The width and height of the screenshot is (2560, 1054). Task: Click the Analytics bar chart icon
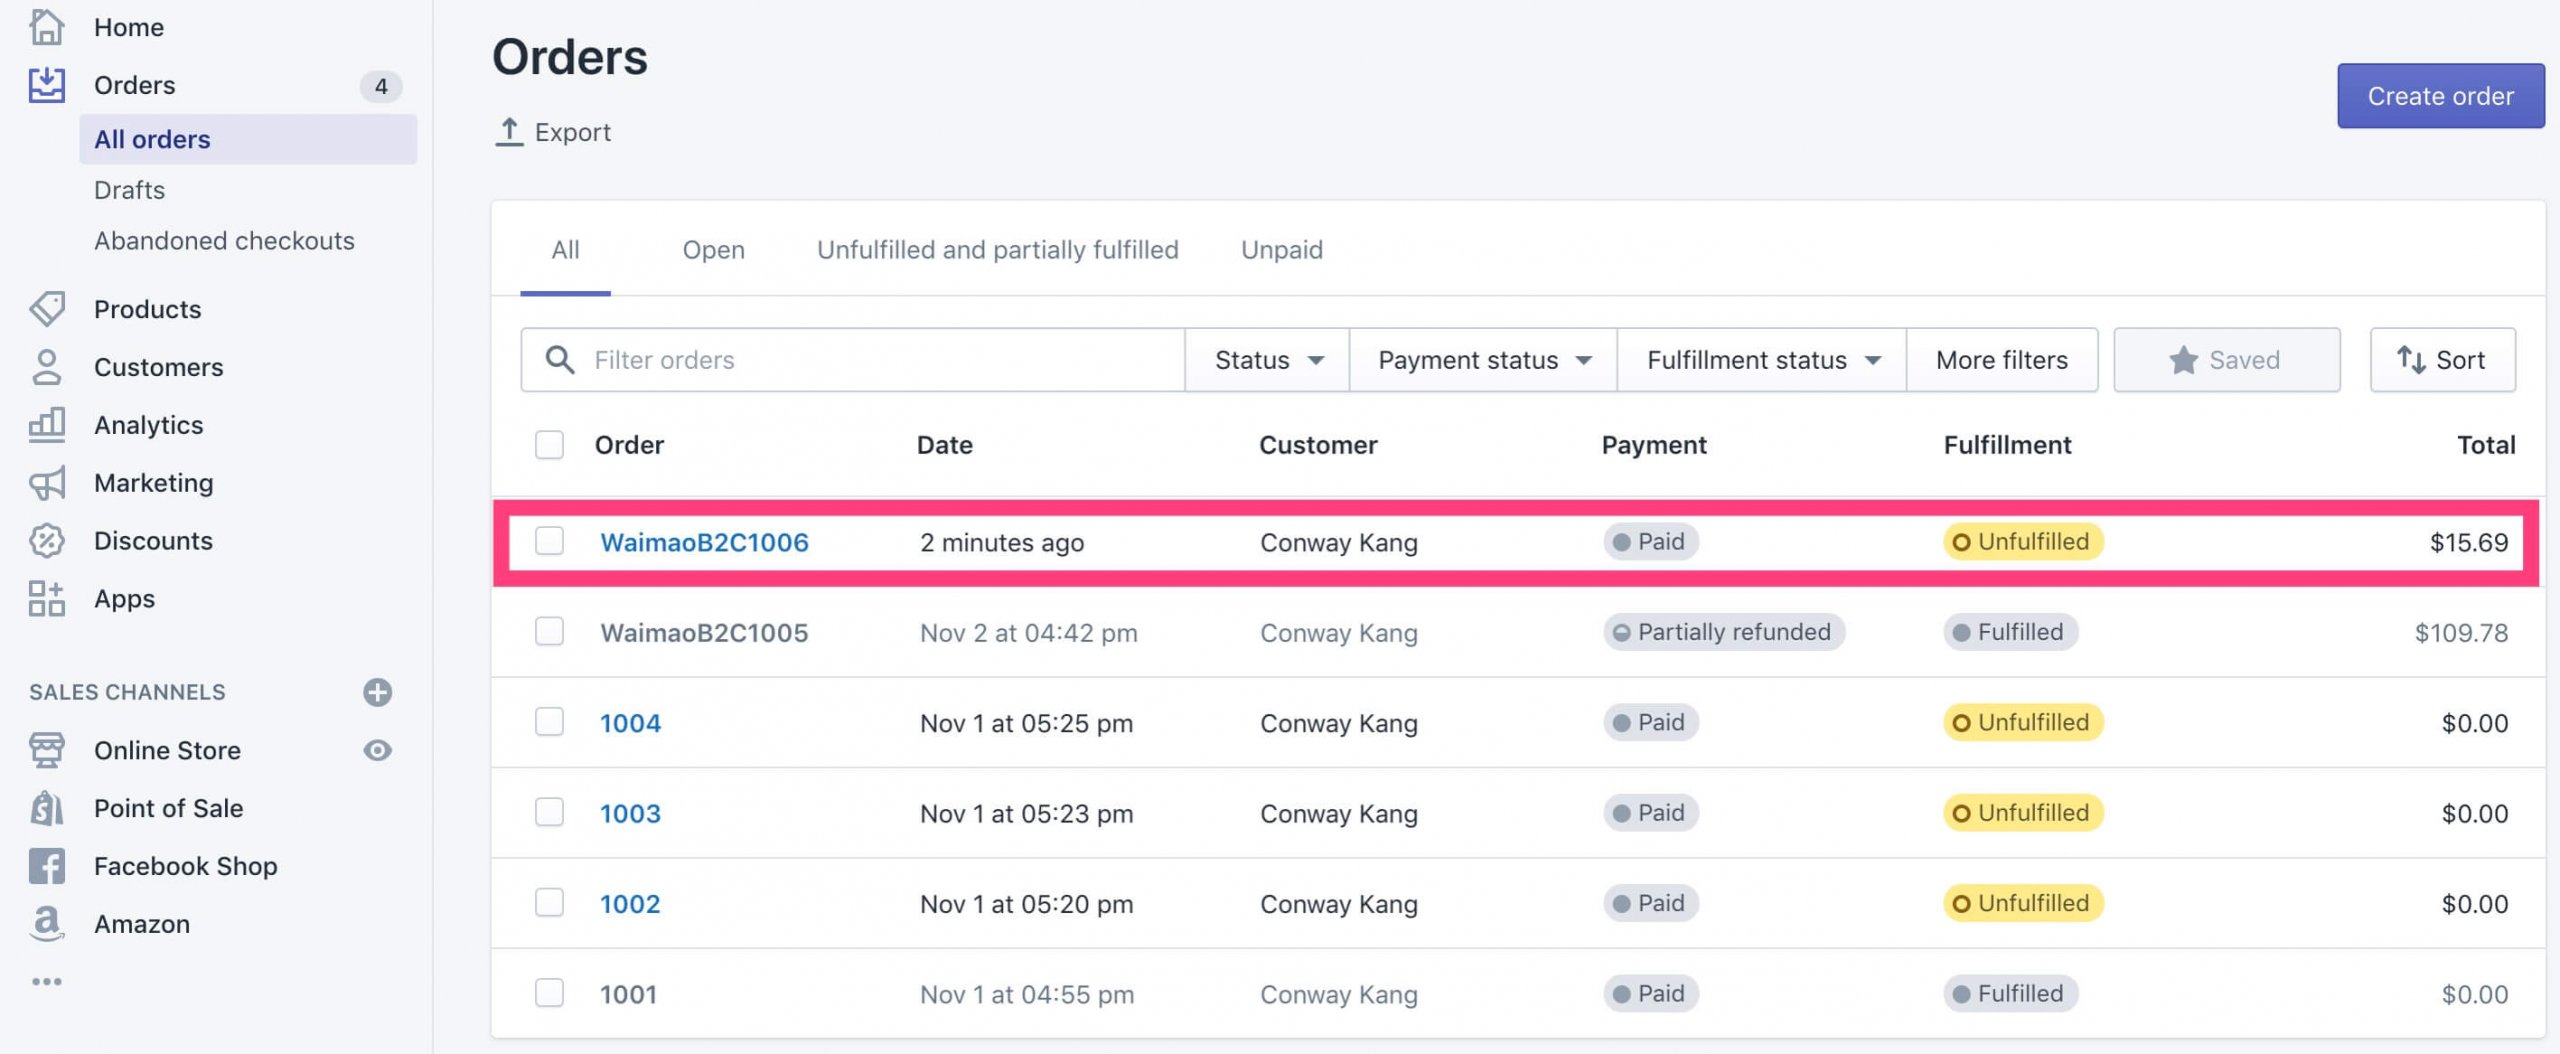46,425
